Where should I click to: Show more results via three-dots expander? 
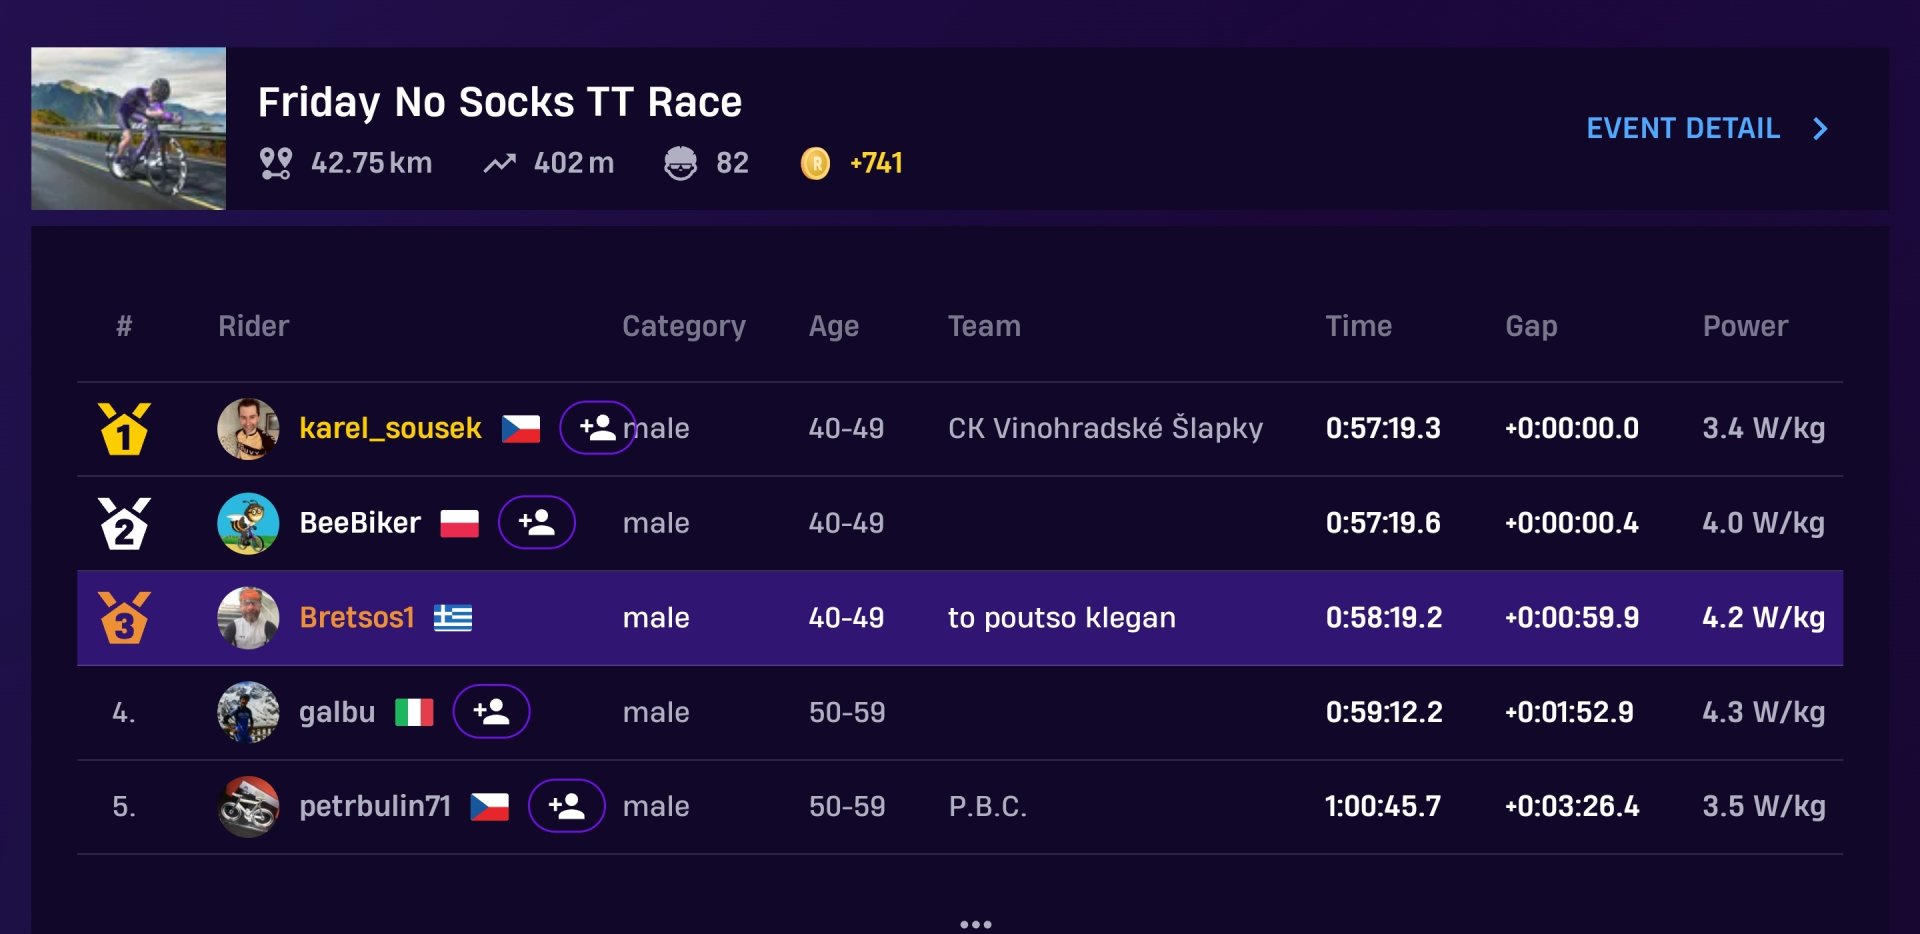[976, 924]
